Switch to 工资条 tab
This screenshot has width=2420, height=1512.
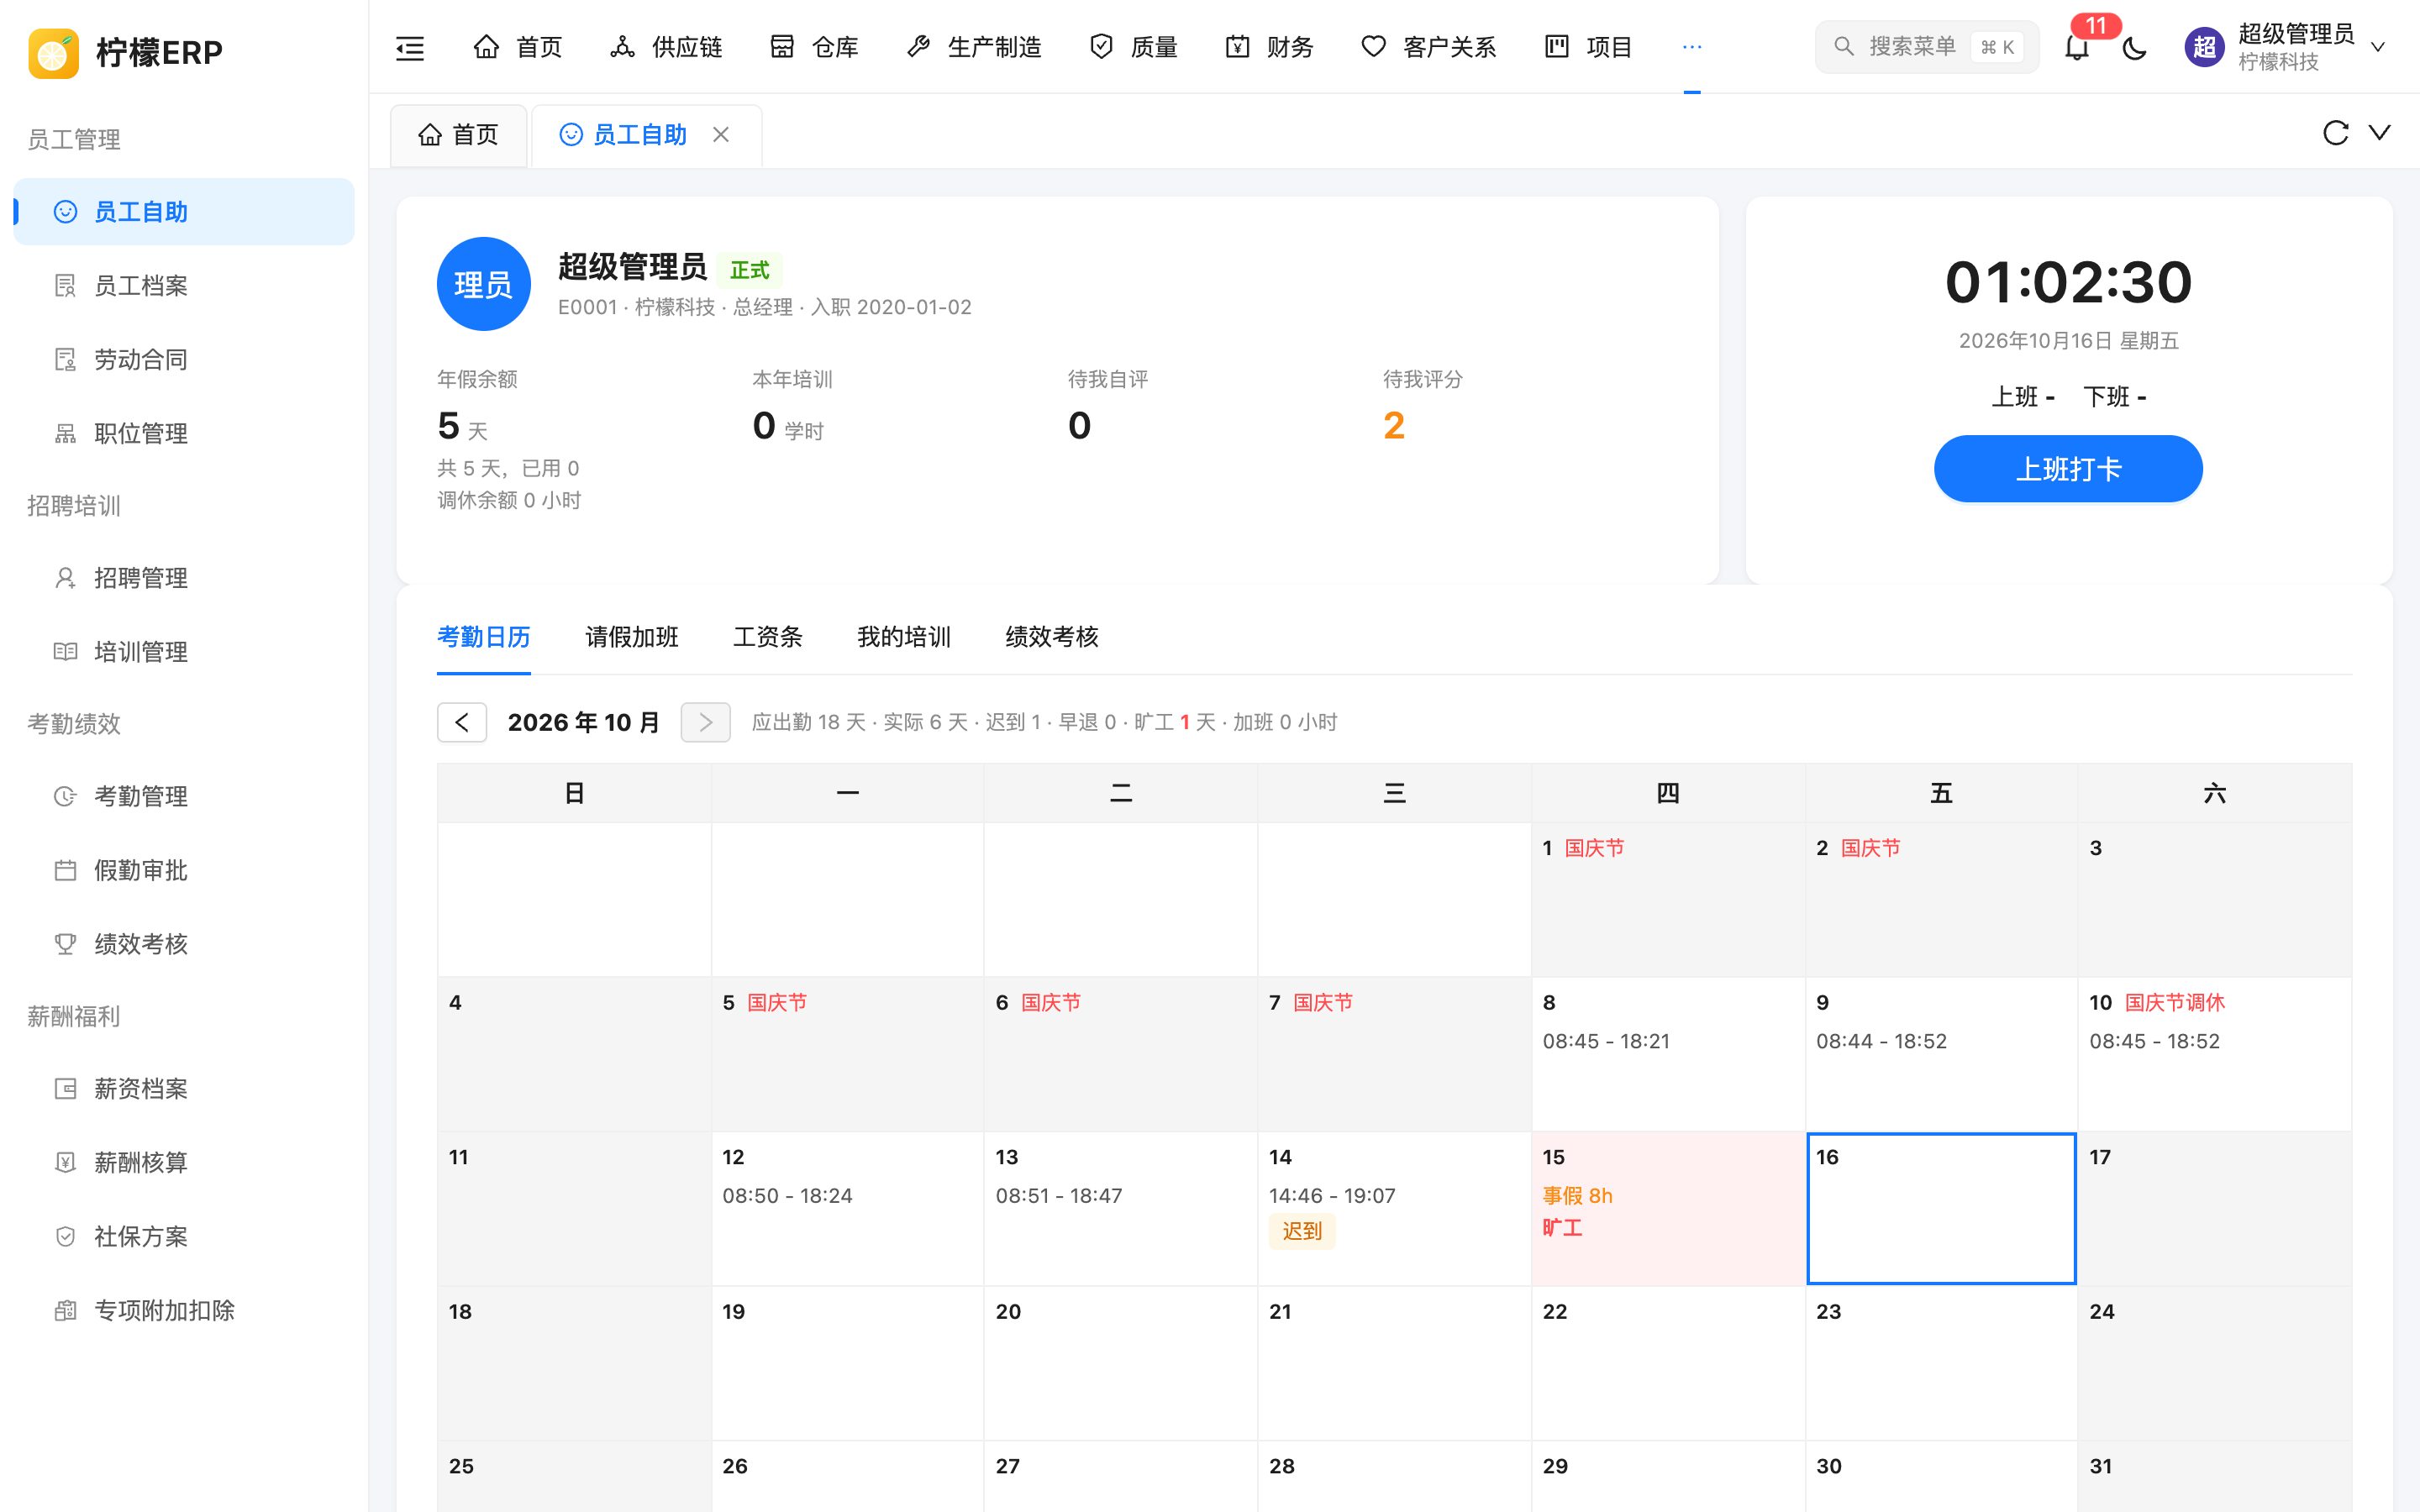tap(768, 637)
